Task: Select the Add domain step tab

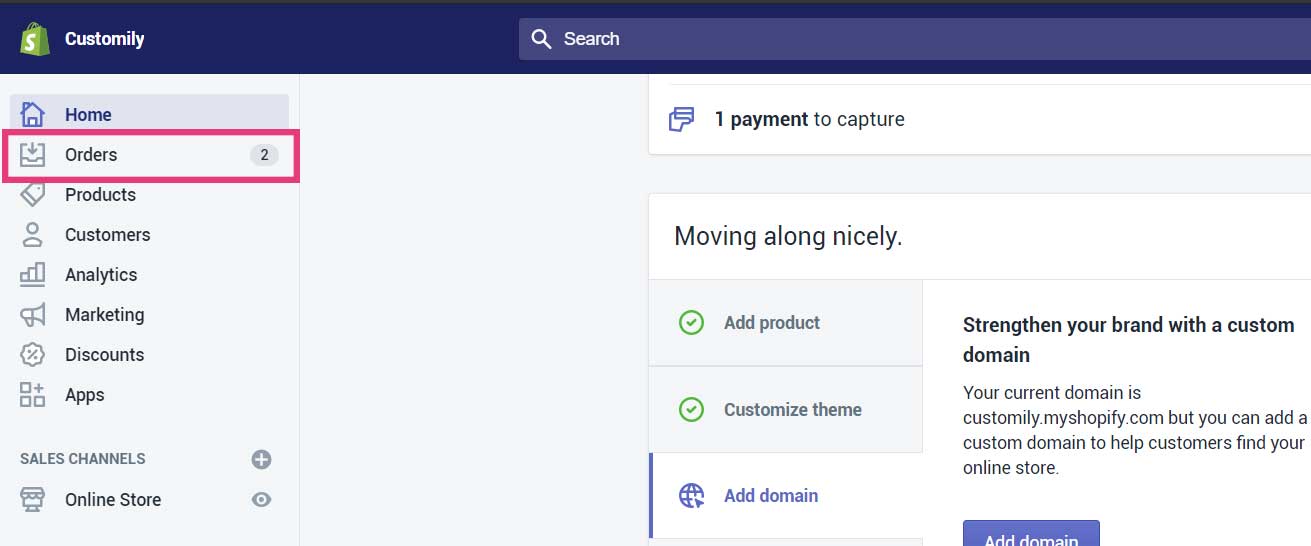Action: point(770,496)
